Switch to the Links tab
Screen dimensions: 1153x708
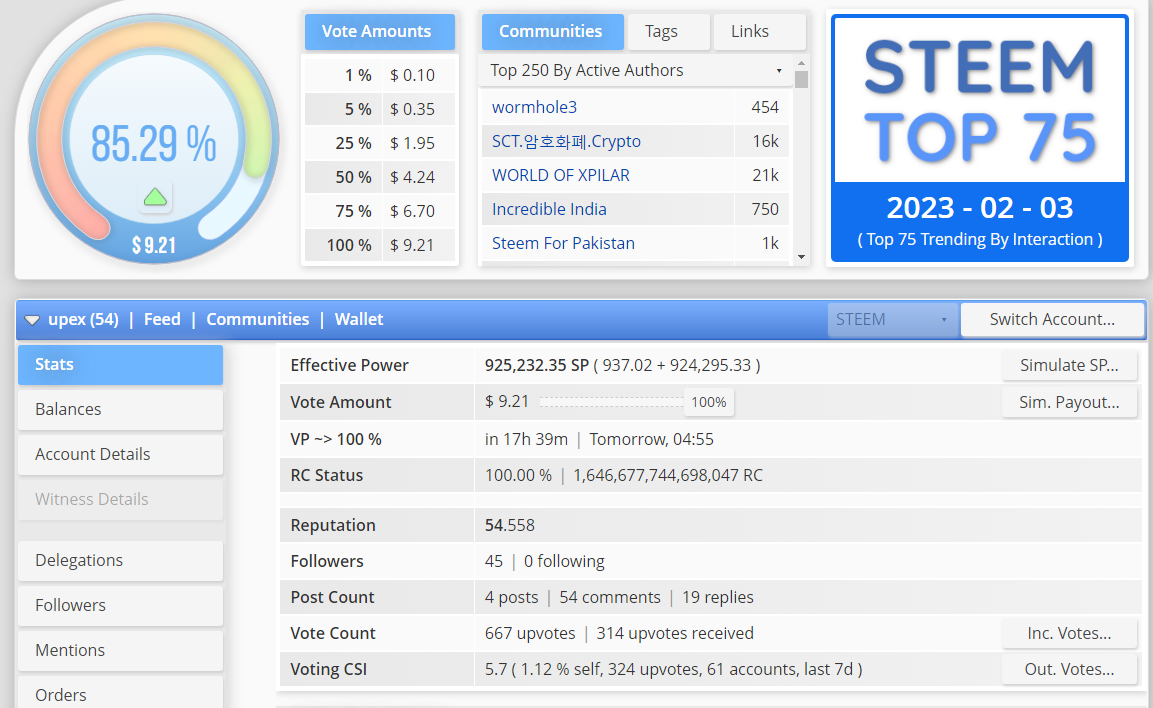tap(759, 32)
